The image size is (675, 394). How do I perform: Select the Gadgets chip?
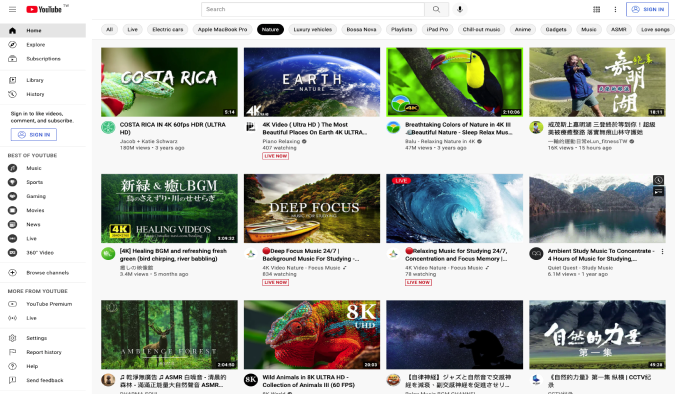[556, 30]
